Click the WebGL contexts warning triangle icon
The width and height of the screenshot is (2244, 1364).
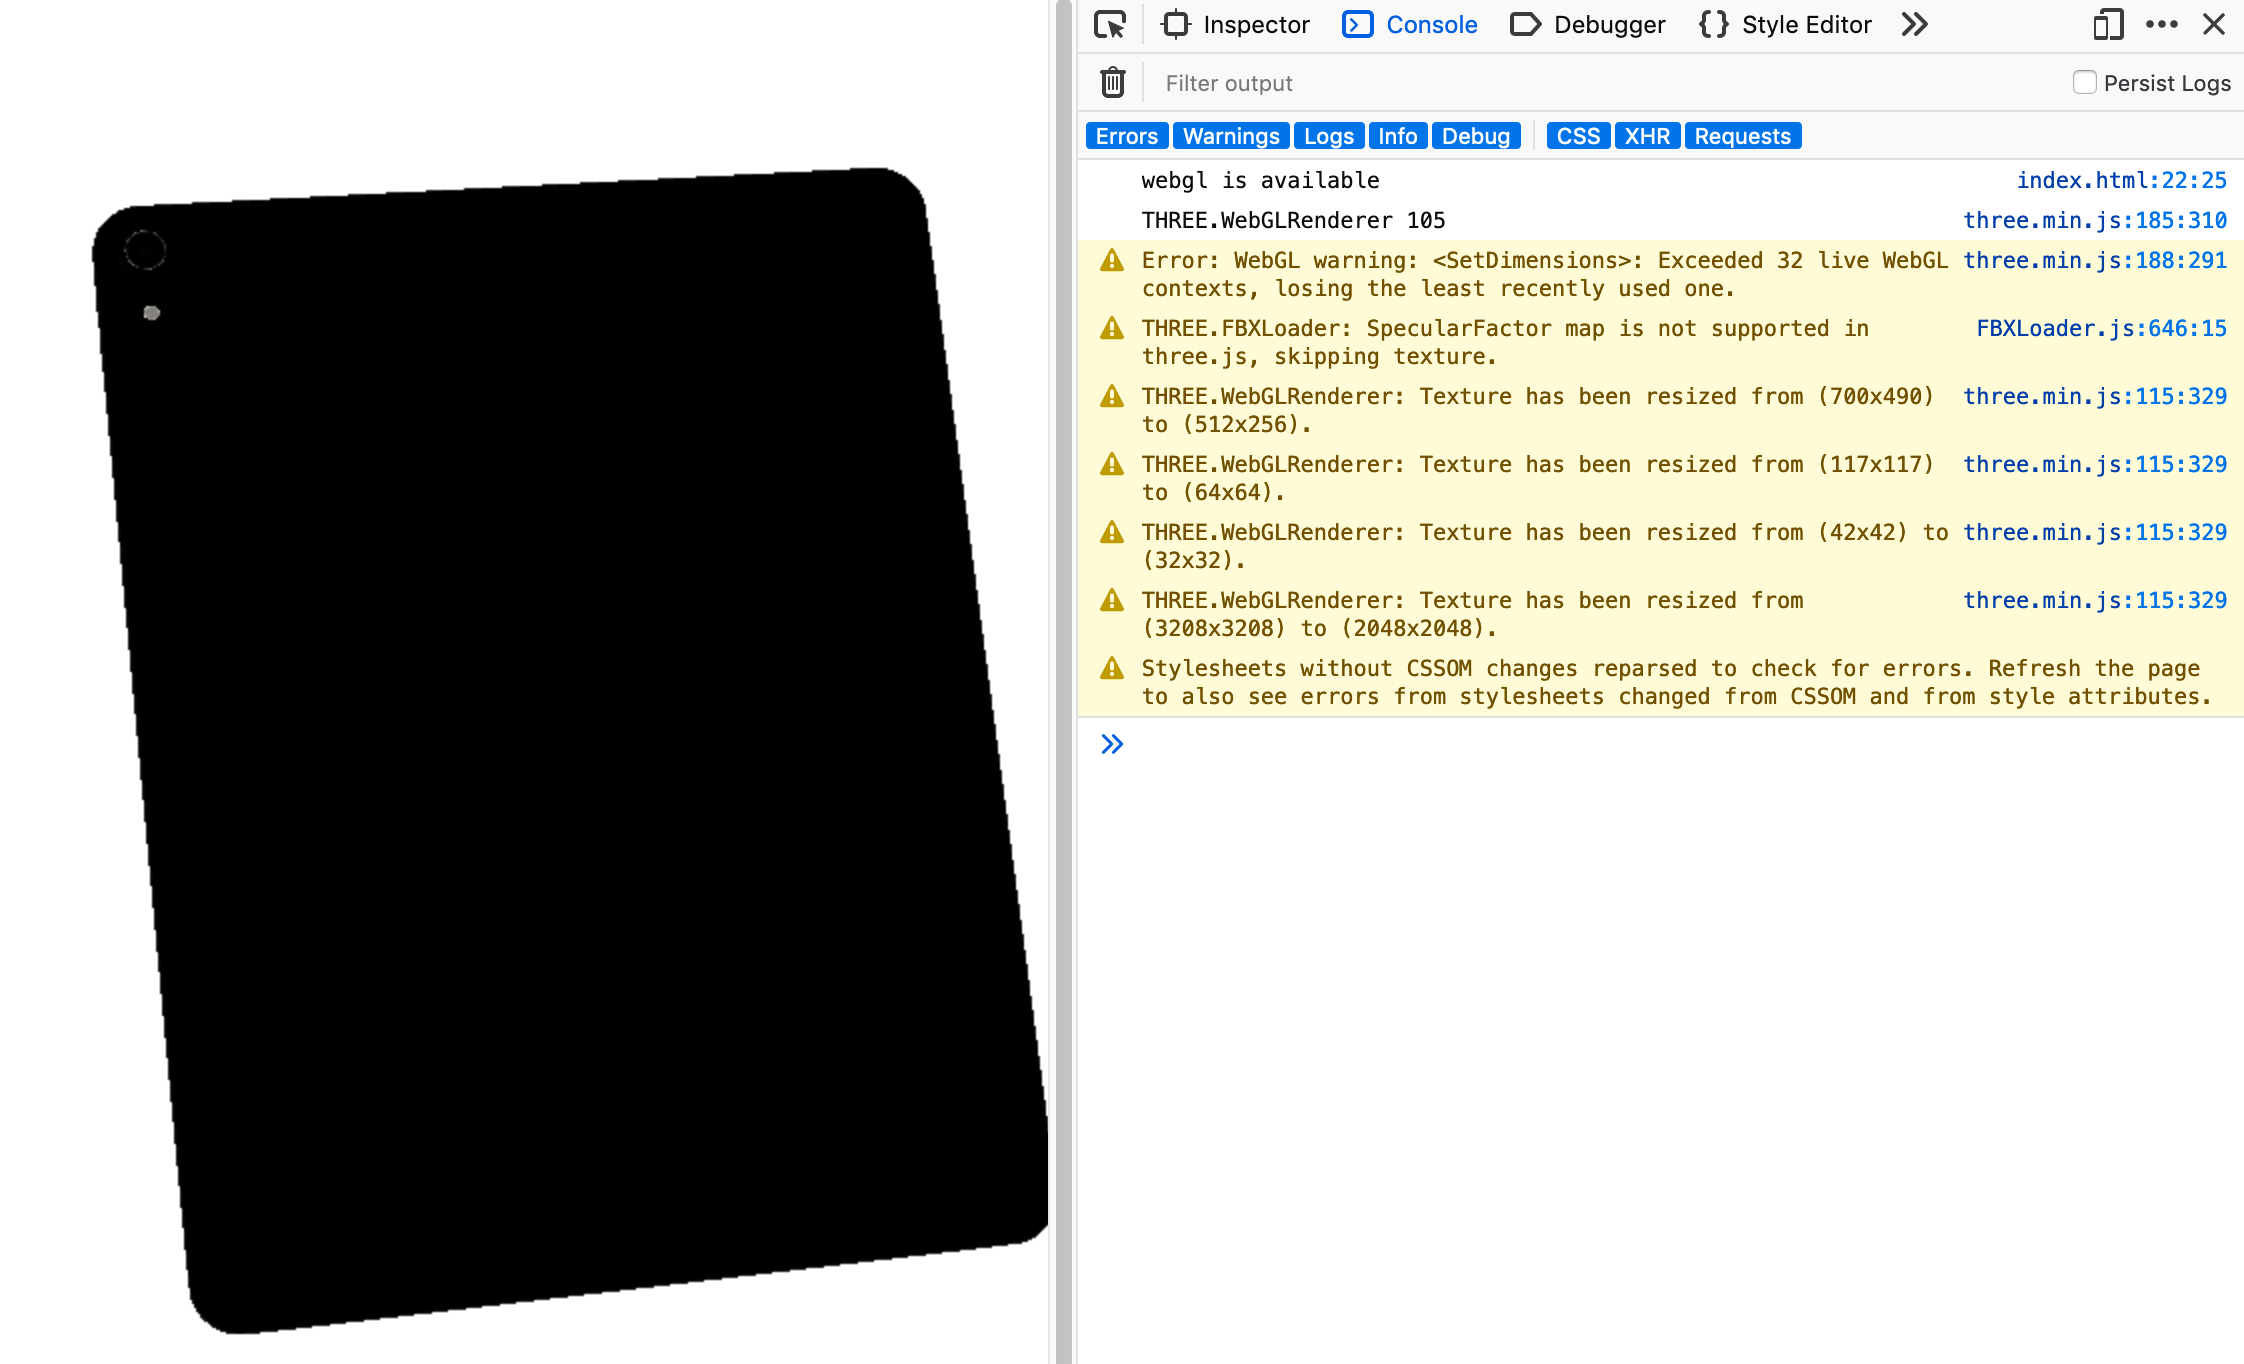1112,261
